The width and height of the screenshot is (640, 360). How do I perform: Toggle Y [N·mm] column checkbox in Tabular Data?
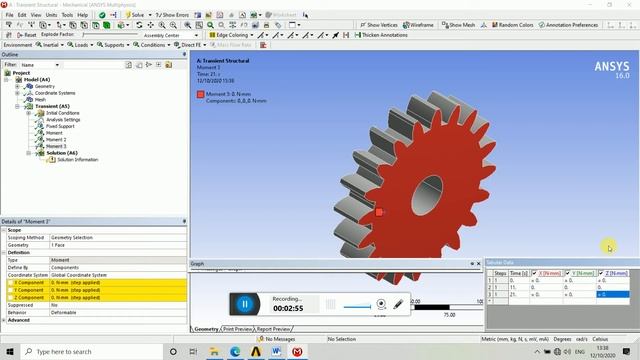(x=567, y=273)
